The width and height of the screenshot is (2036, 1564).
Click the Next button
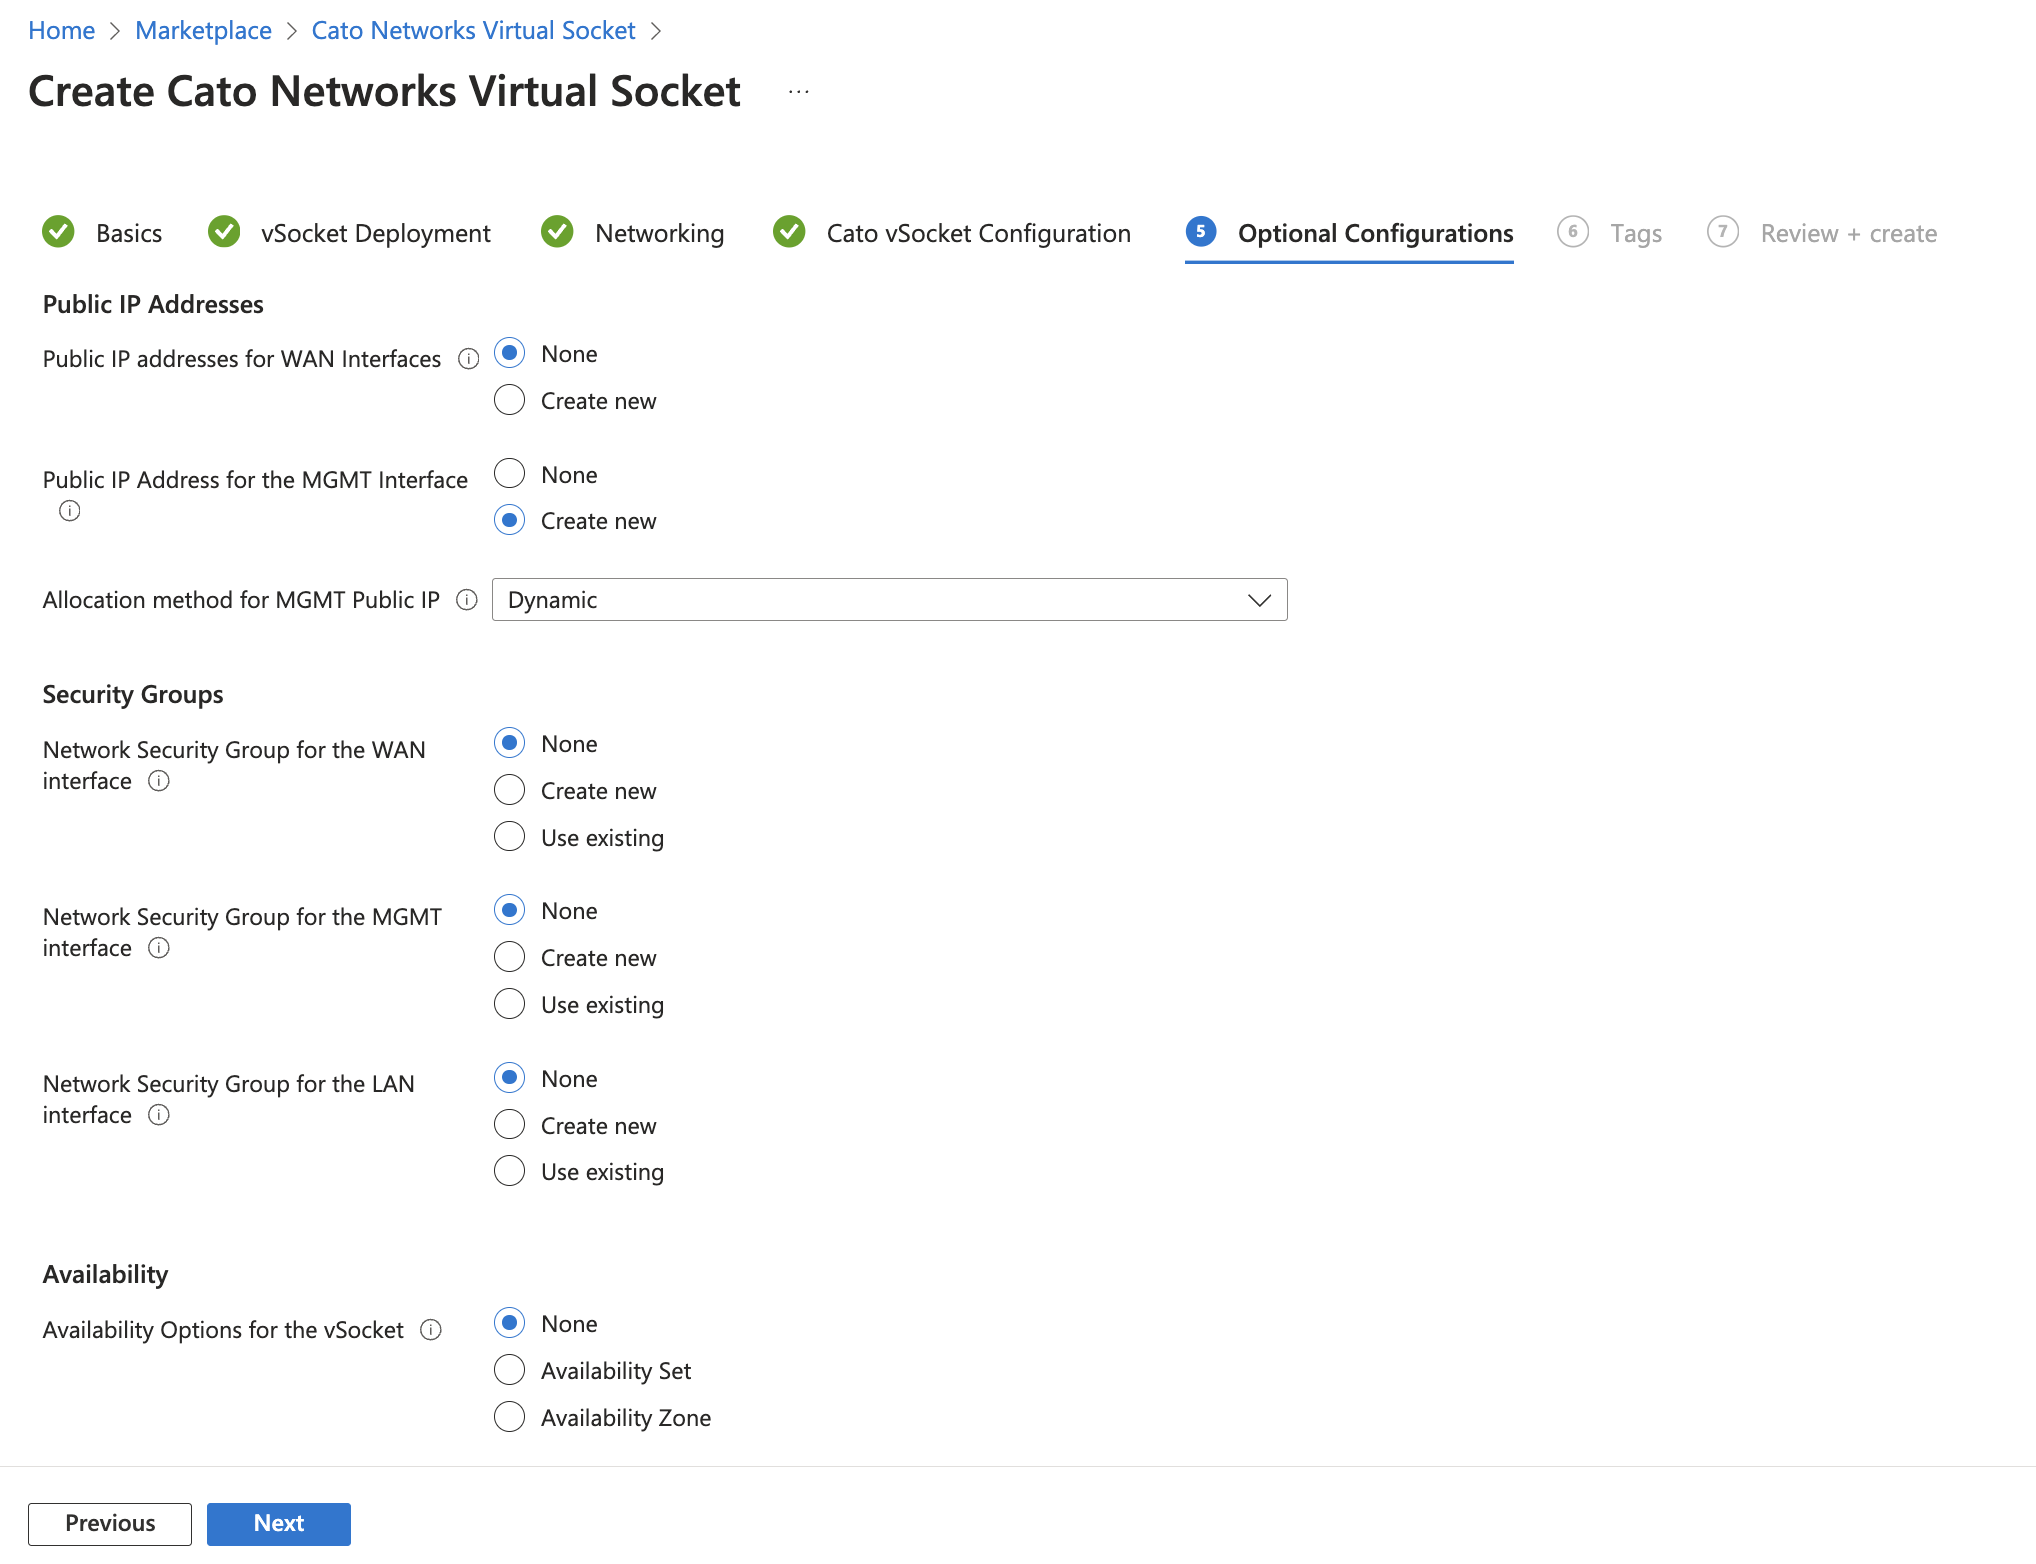[278, 1523]
